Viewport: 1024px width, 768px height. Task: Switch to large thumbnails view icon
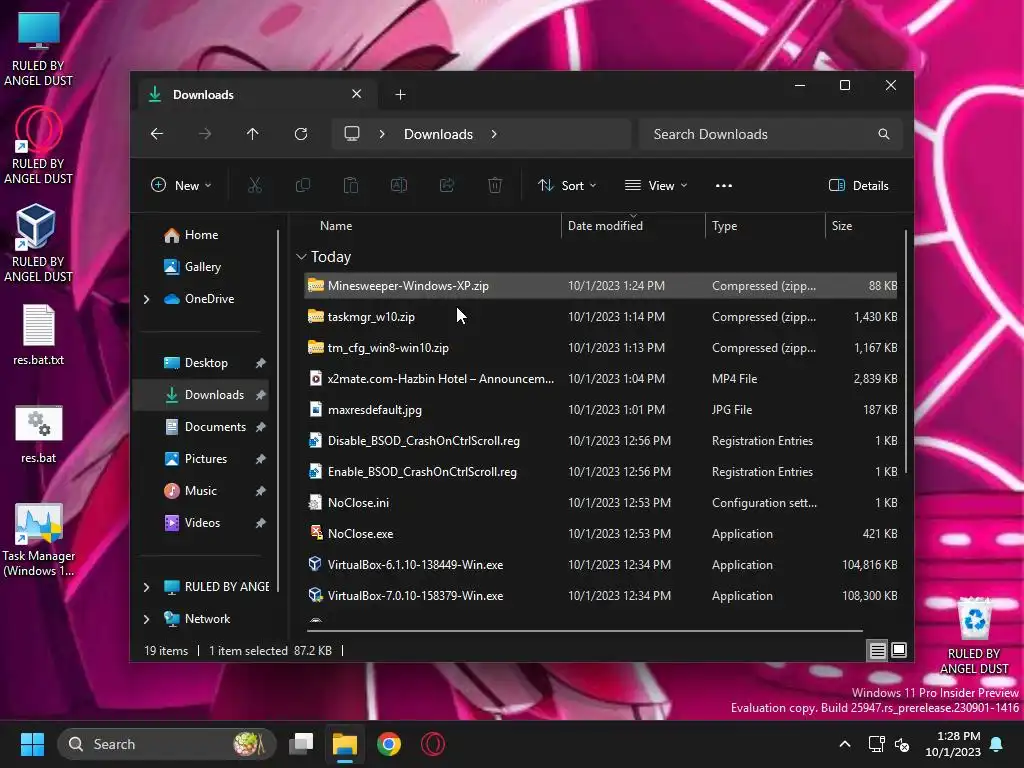pos(899,650)
